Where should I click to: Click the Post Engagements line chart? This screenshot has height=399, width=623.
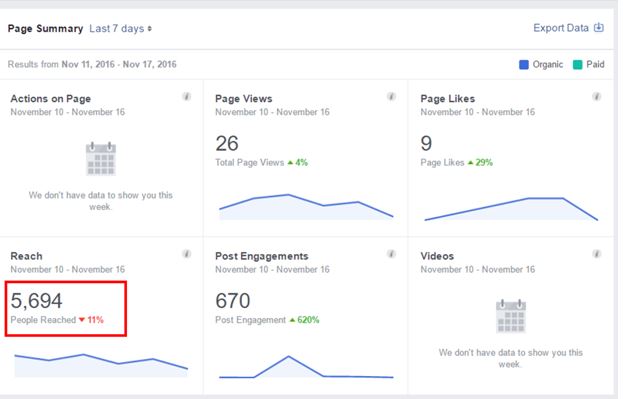pyautogui.click(x=306, y=367)
